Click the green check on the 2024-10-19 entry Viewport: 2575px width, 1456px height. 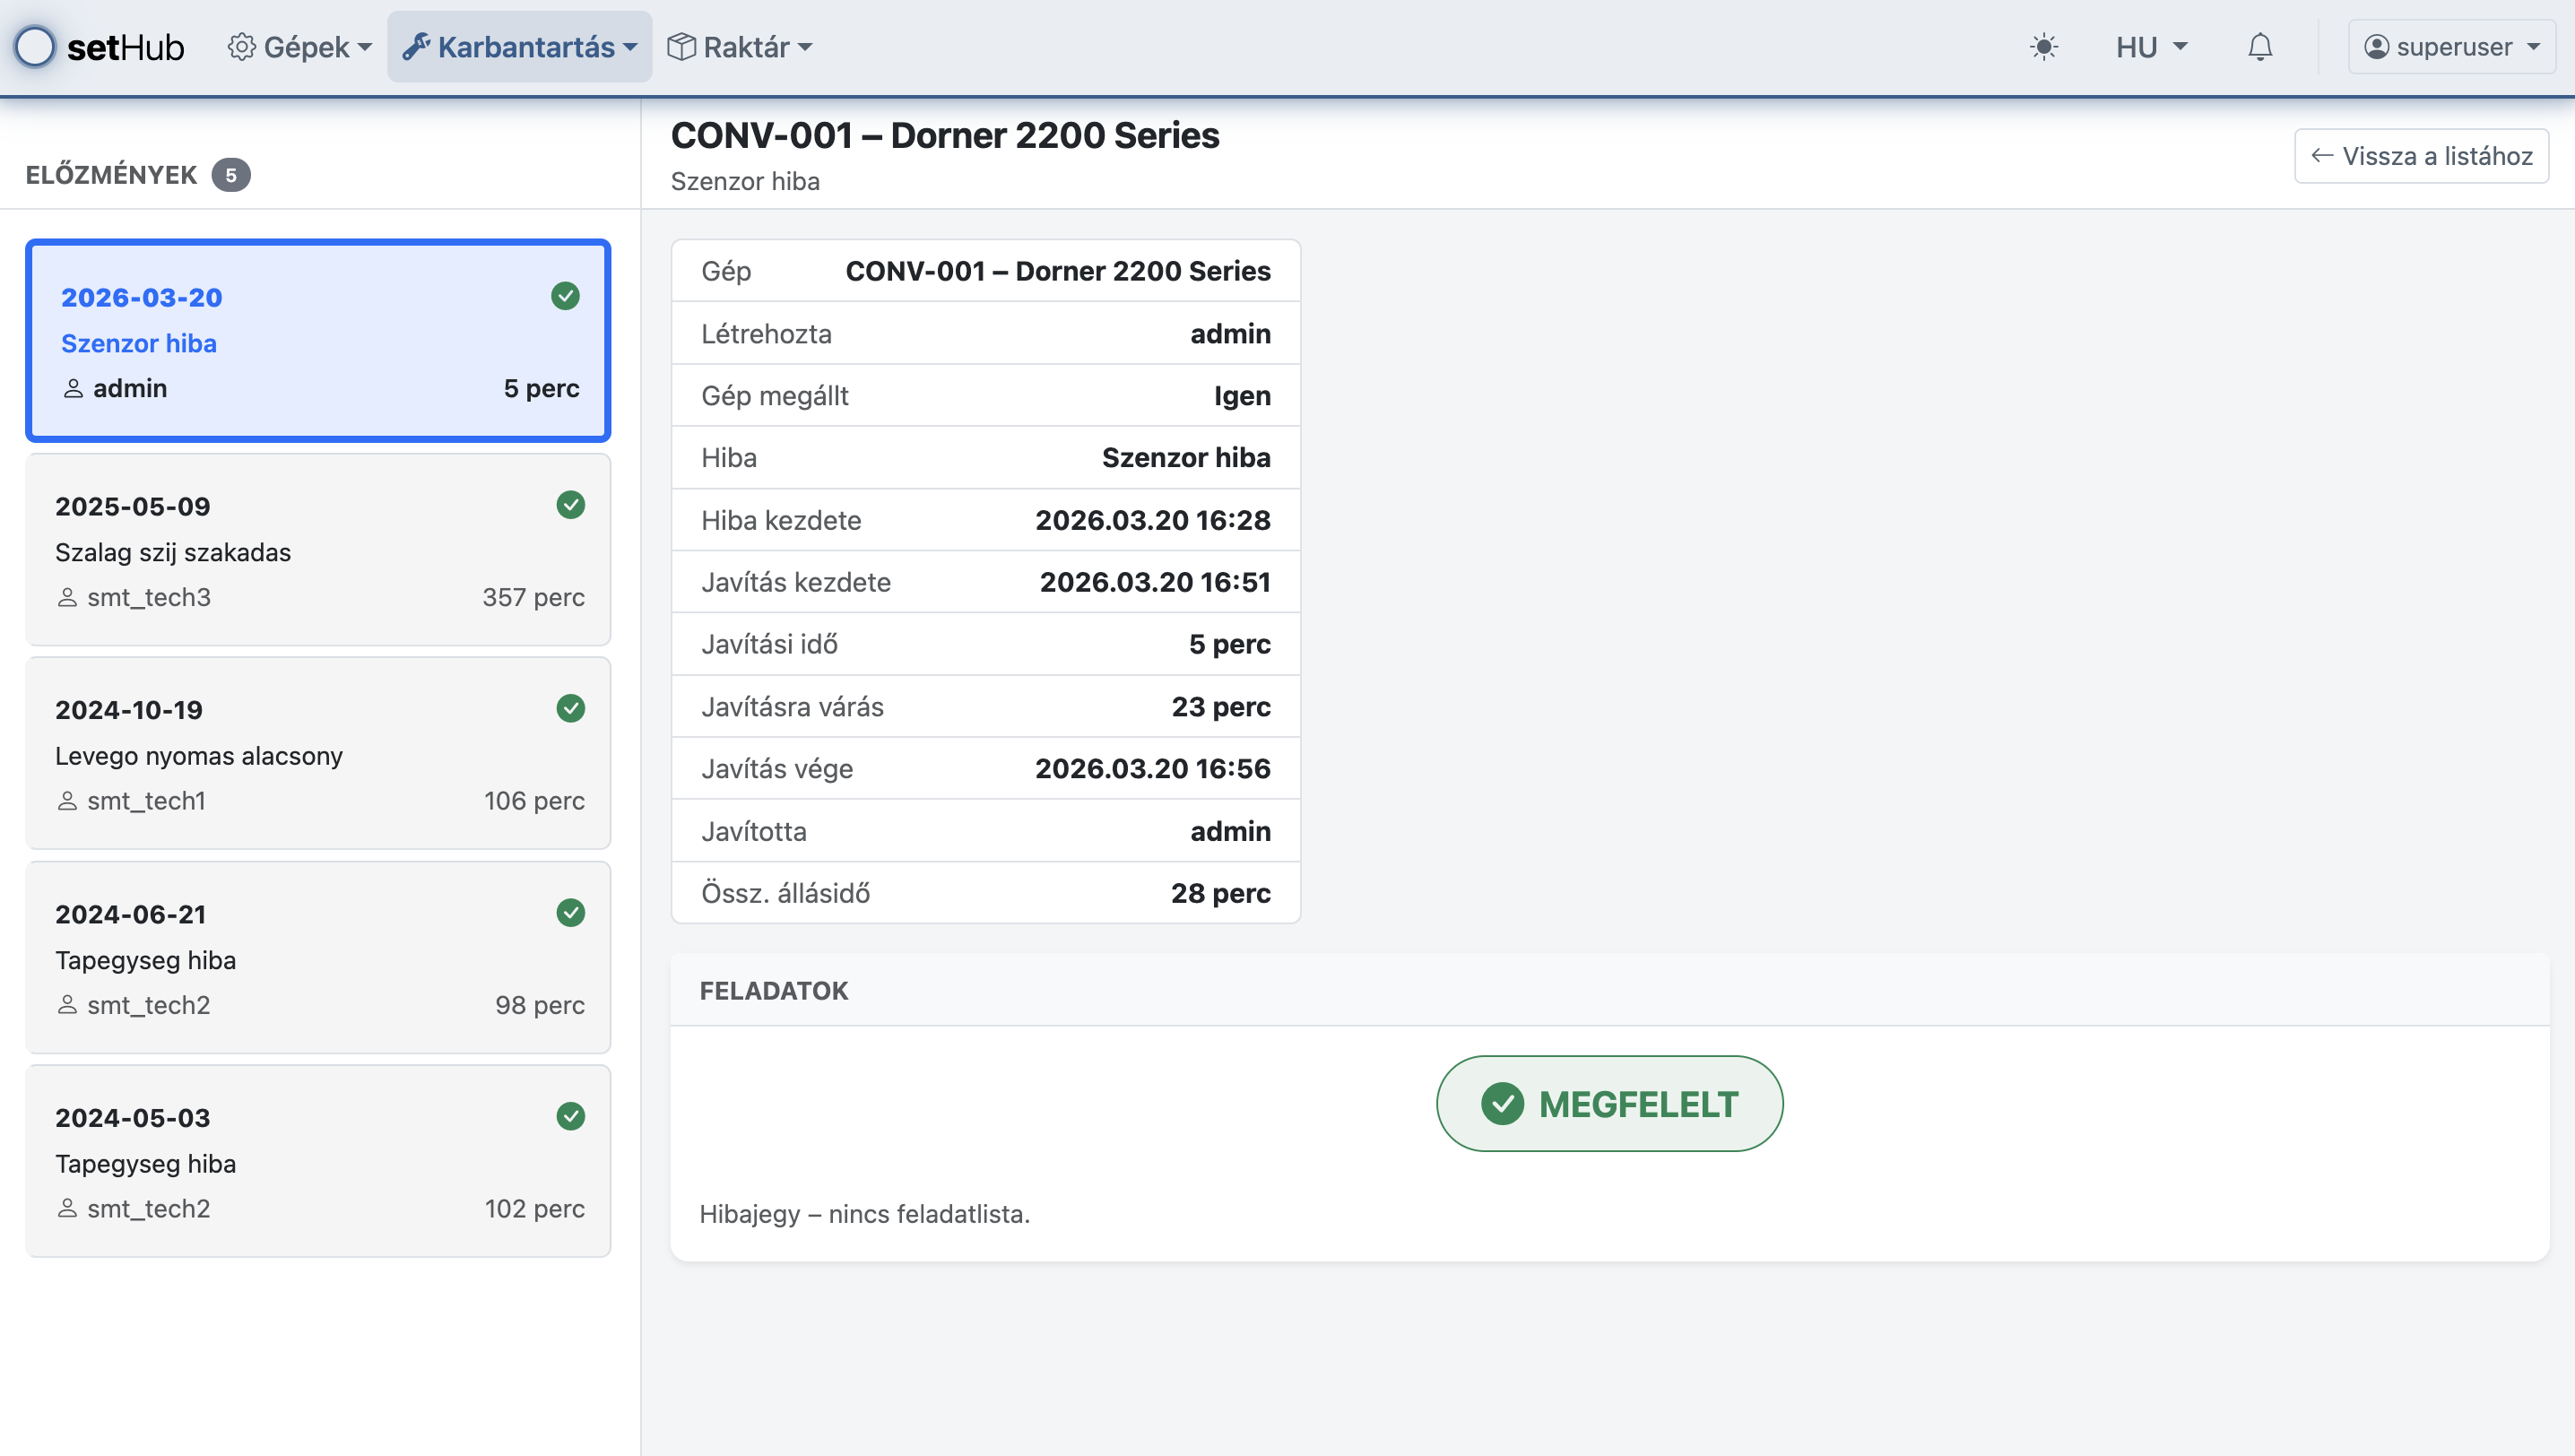point(570,709)
